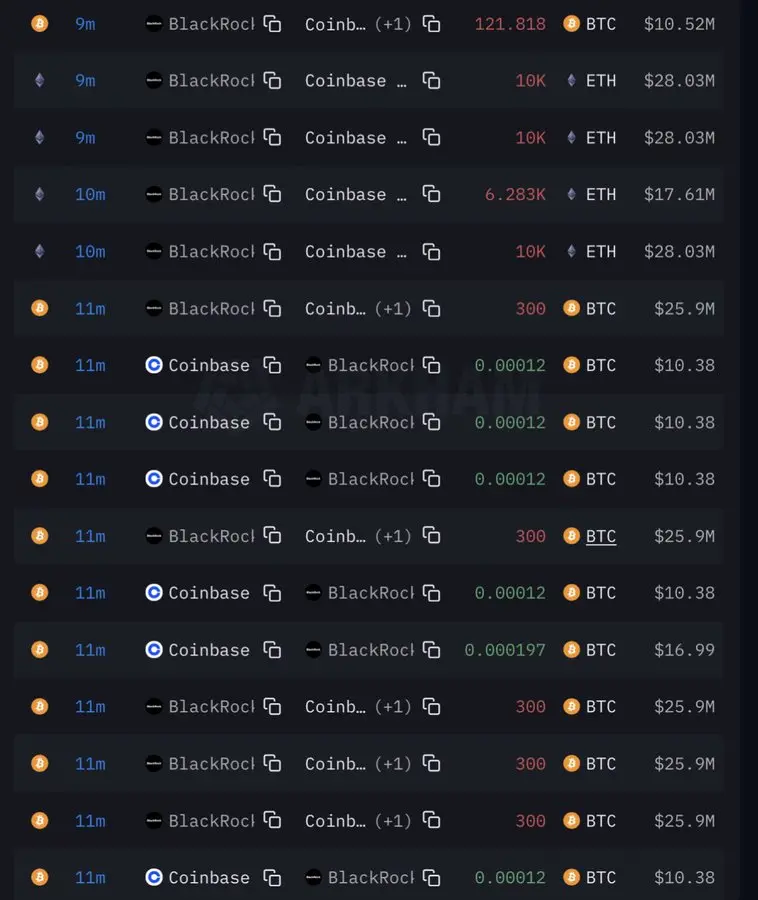Open the ETH token in the $17.61M row
The image size is (758, 900).
(601, 195)
